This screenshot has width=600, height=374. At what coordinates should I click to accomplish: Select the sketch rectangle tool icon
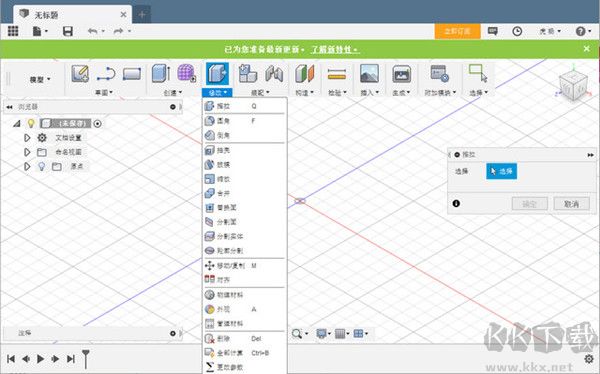(132, 73)
